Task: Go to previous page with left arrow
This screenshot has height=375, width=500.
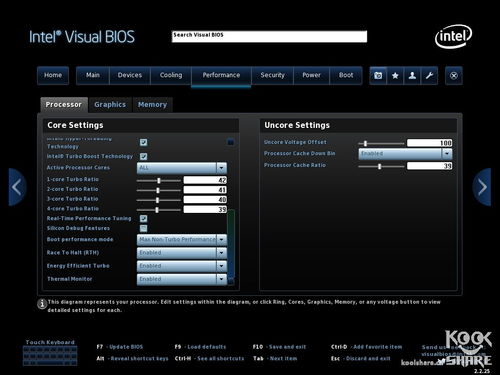Action: (17, 187)
